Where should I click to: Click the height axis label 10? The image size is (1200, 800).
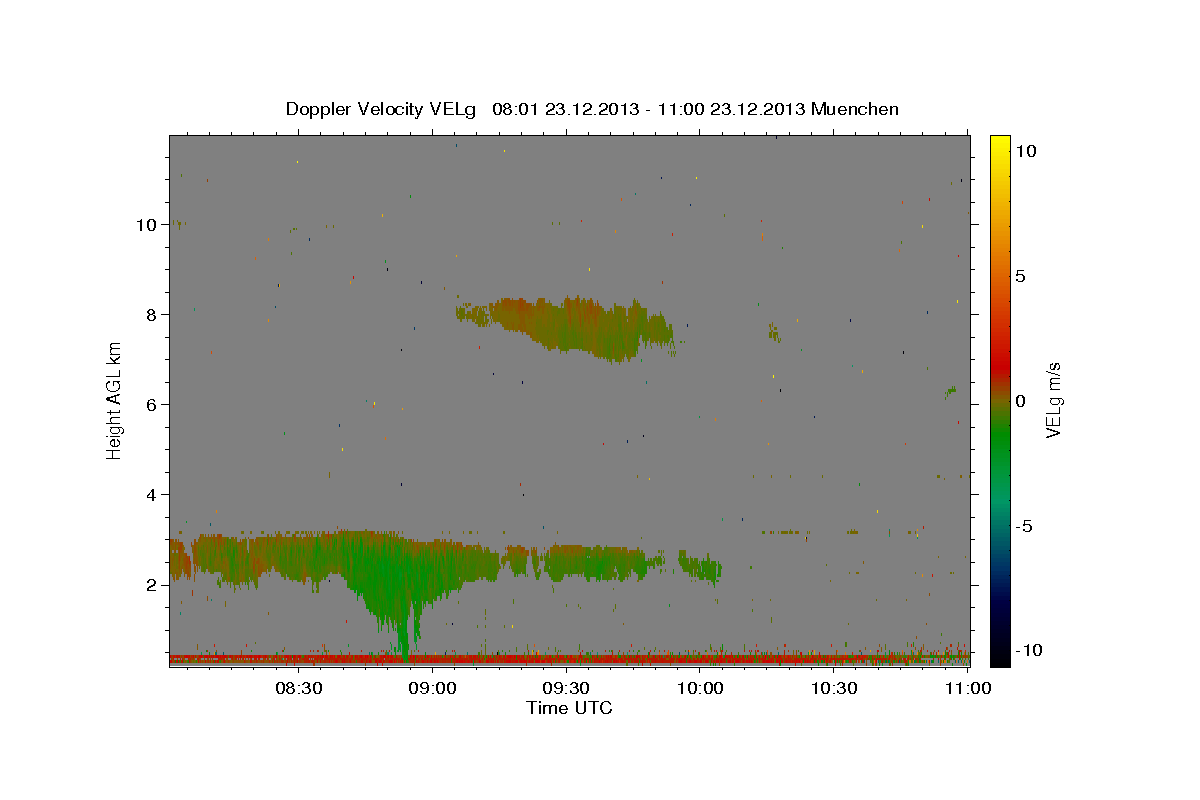(x=147, y=225)
